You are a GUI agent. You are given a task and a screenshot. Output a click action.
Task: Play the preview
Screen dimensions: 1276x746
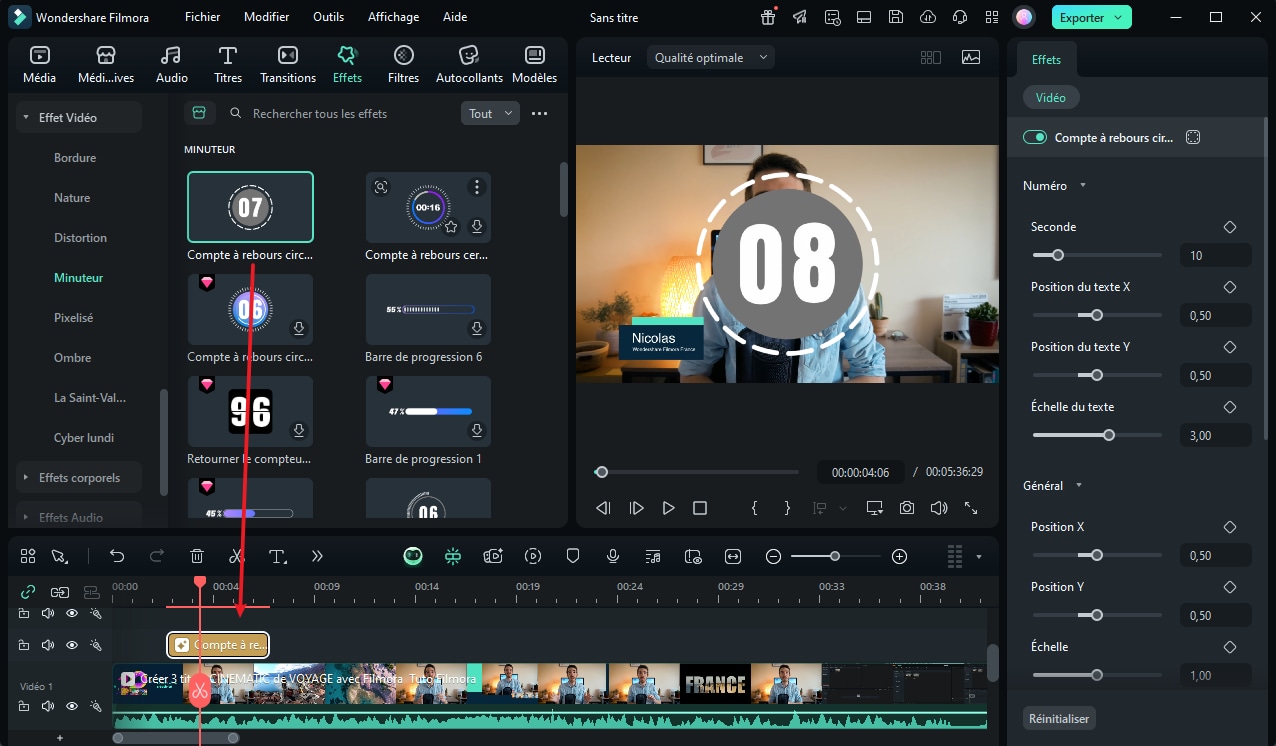point(668,508)
